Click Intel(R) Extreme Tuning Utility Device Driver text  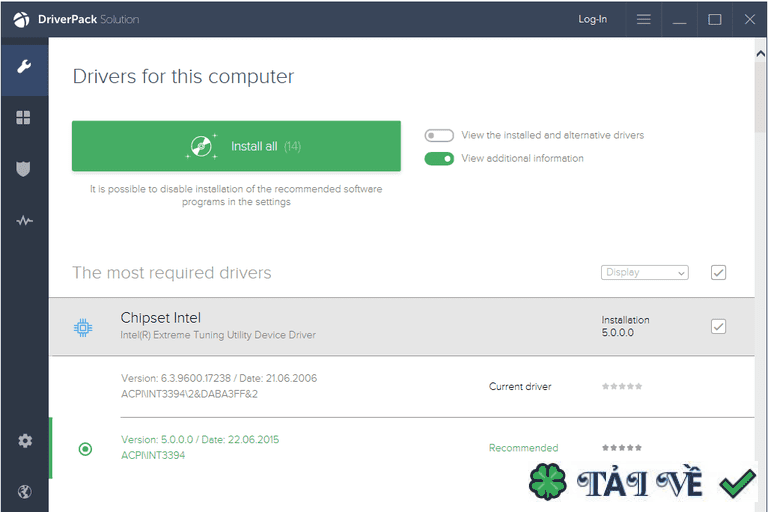pyautogui.click(x=218, y=335)
